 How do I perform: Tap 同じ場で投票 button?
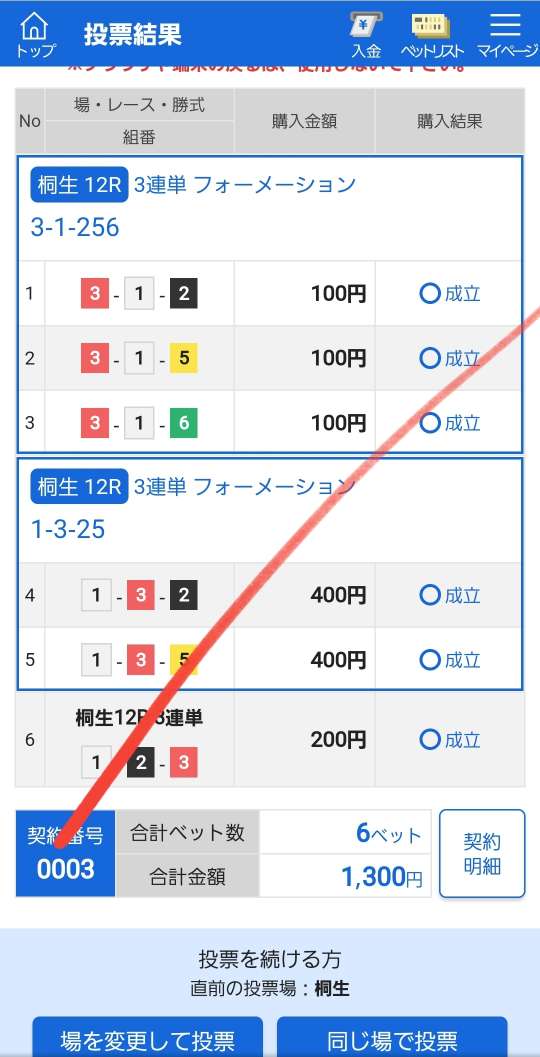tap(392, 1038)
